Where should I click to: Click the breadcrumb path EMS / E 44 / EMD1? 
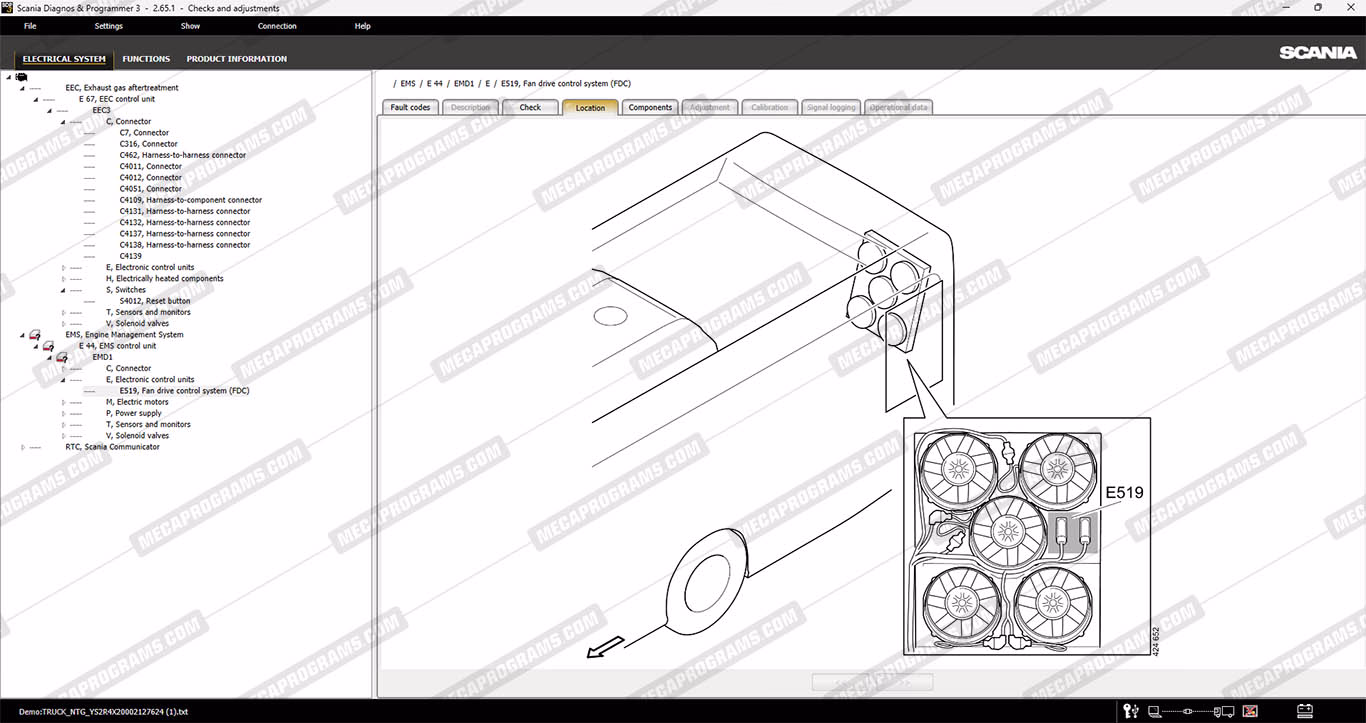[437, 83]
